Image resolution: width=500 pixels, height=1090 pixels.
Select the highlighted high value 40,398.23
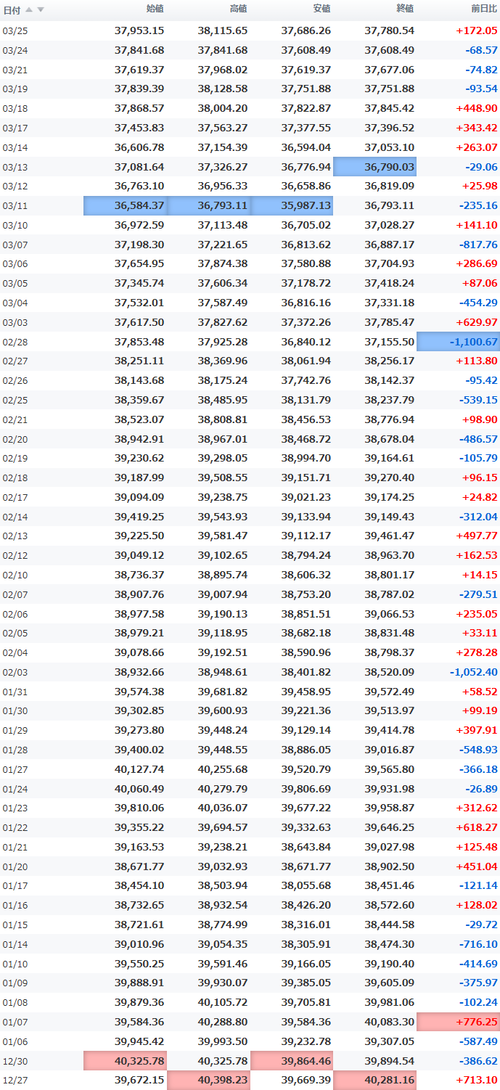click(x=209, y=1080)
